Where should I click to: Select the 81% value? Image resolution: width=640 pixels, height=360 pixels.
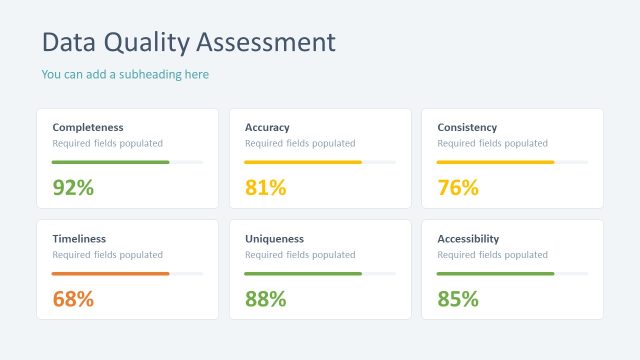266,187
